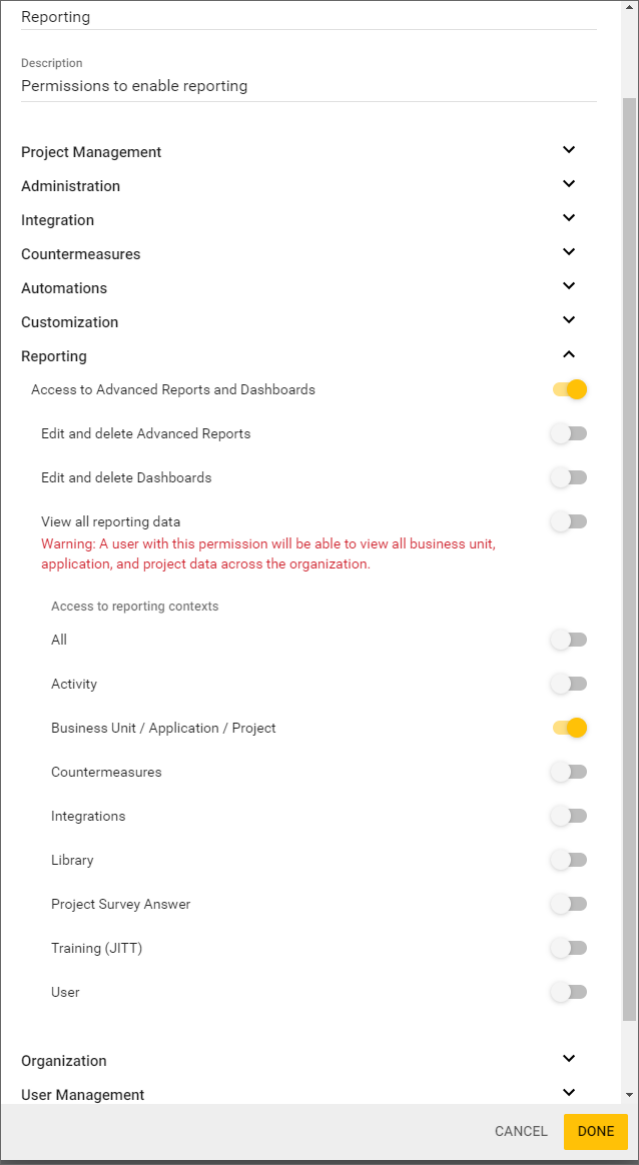Enable the All reporting contexts toggle
639x1165 pixels.
(568, 639)
